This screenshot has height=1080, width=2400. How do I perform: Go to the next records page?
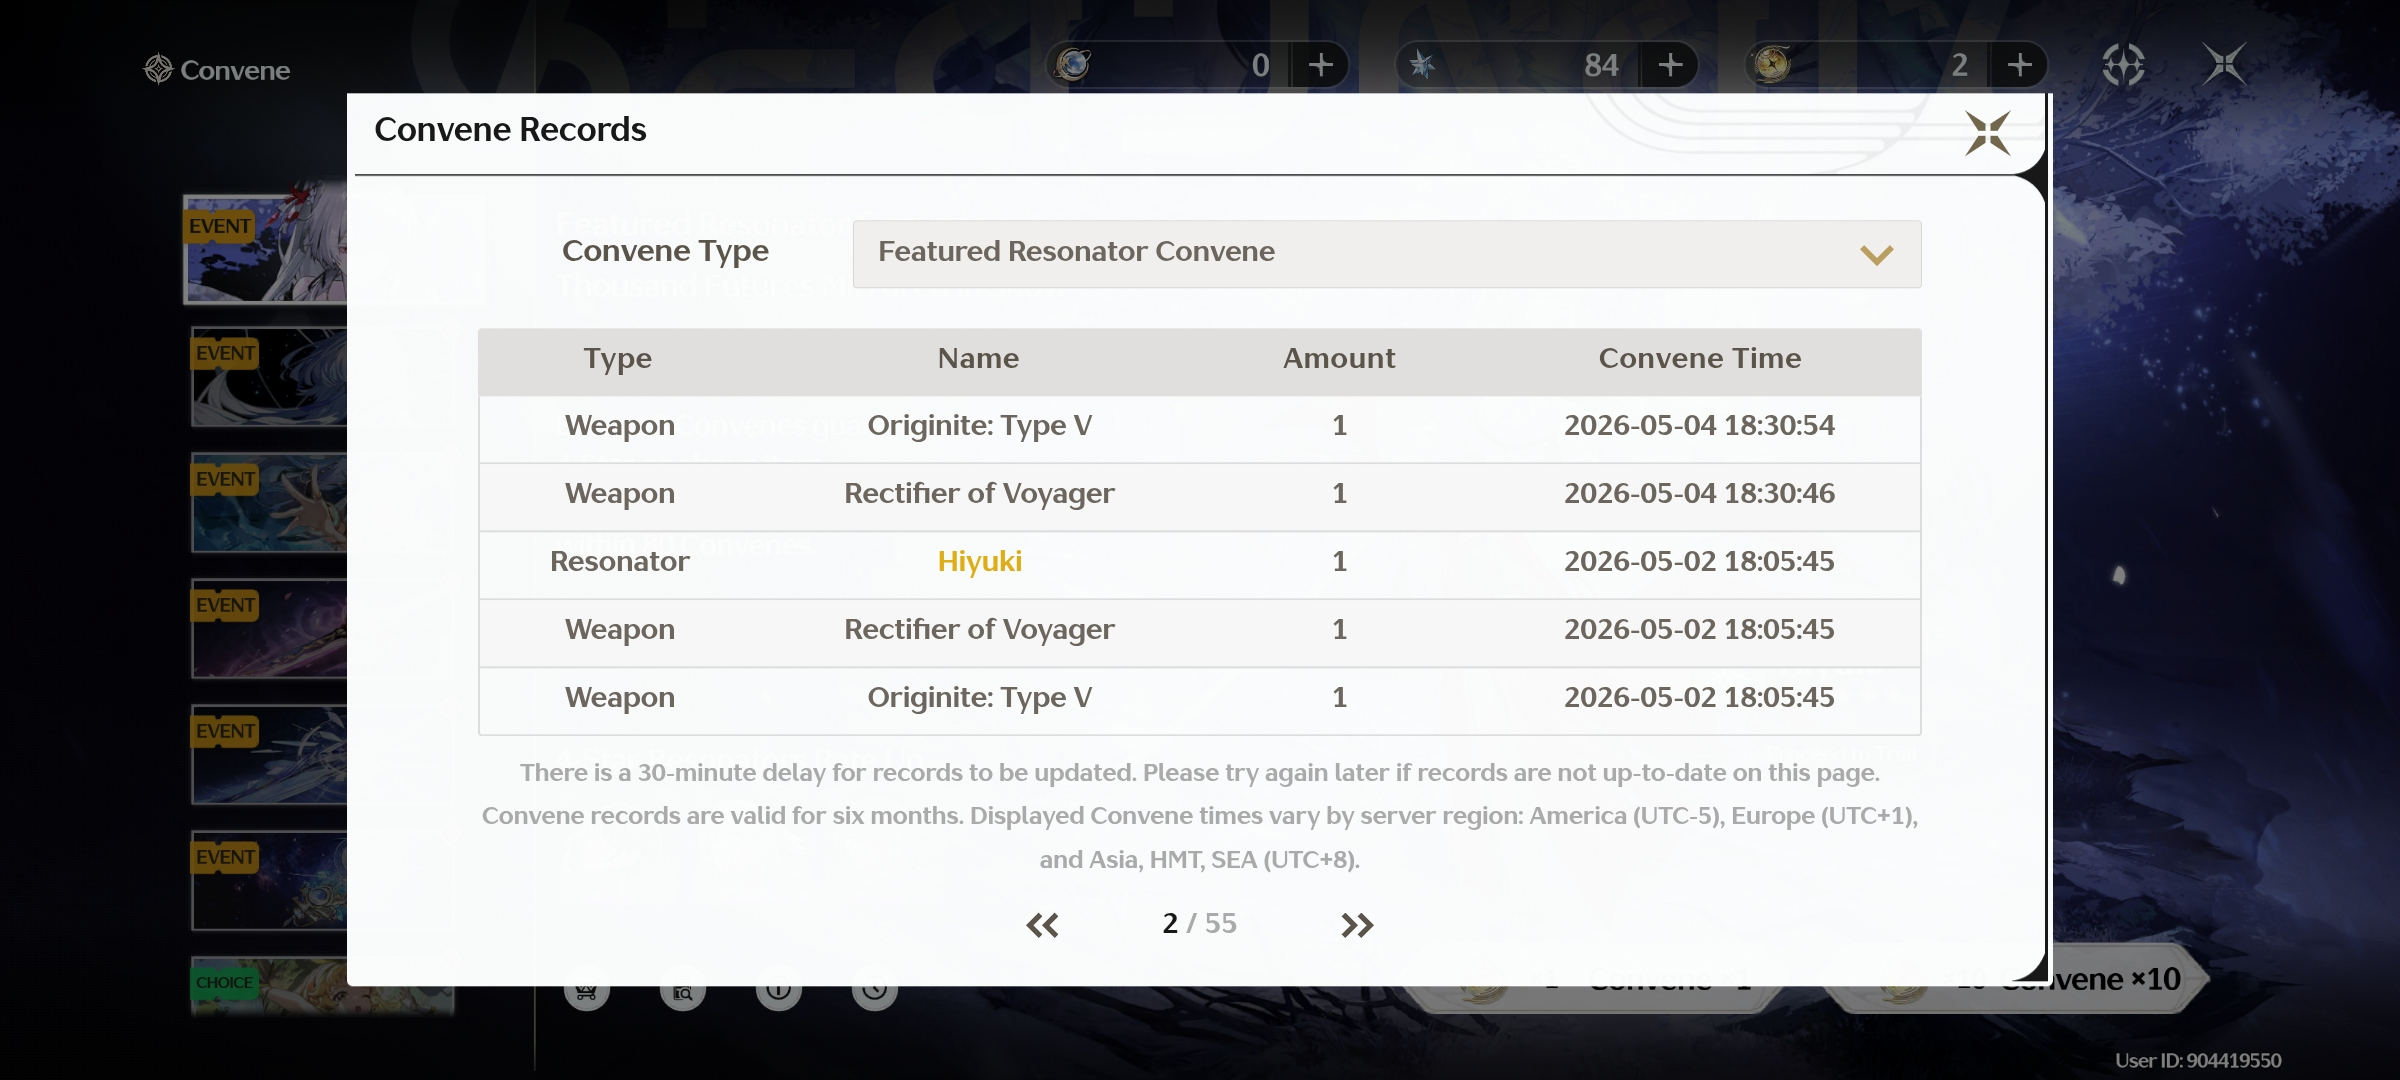coord(1357,925)
